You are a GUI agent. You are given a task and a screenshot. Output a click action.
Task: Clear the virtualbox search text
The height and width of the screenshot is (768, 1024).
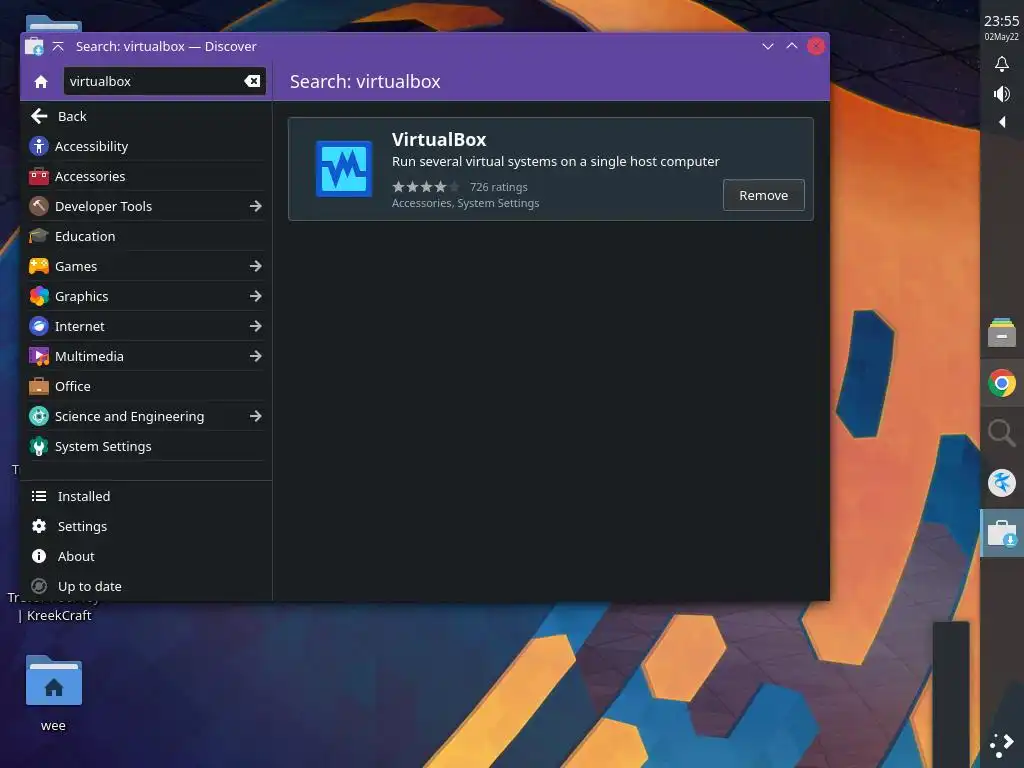point(252,81)
